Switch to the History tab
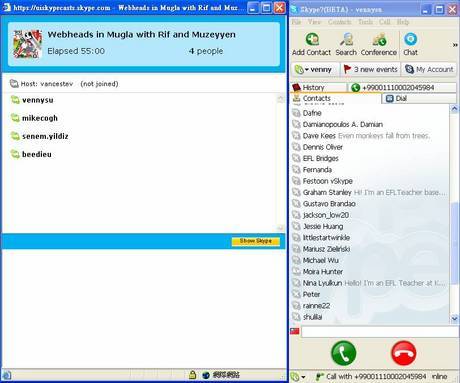This screenshot has height=383, width=460. pyautogui.click(x=318, y=87)
